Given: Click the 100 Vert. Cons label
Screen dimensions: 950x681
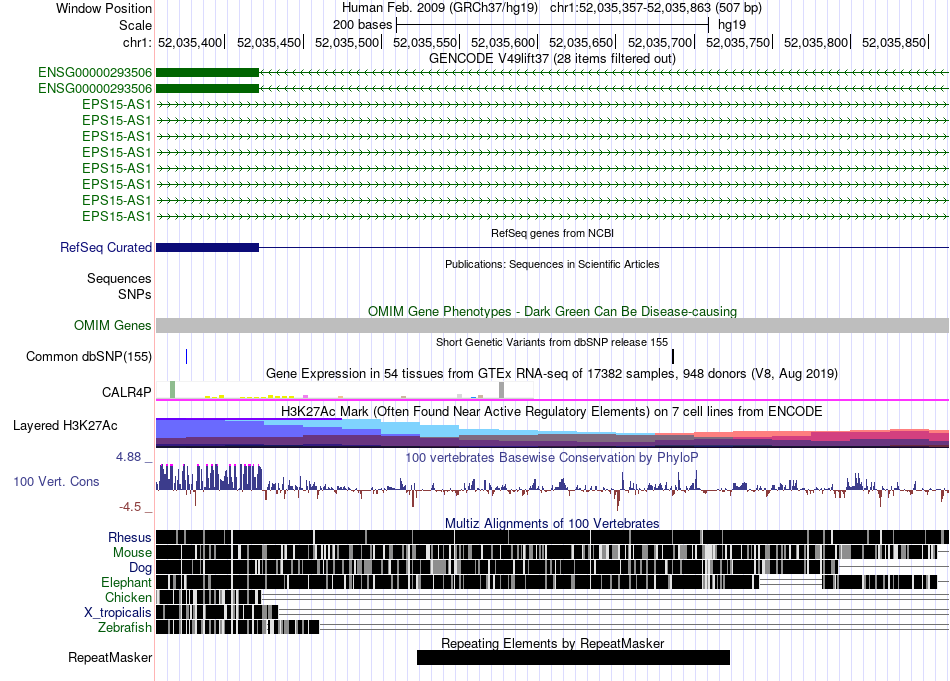Looking at the screenshot, I should tap(56, 481).
